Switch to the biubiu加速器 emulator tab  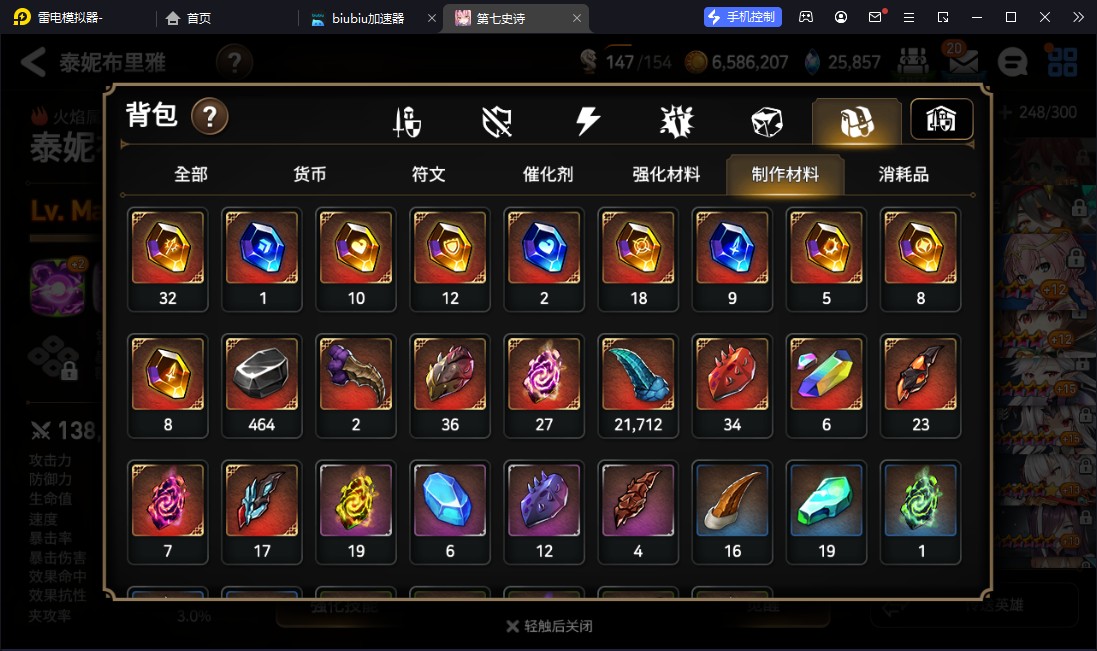click(x=368, y=18)
